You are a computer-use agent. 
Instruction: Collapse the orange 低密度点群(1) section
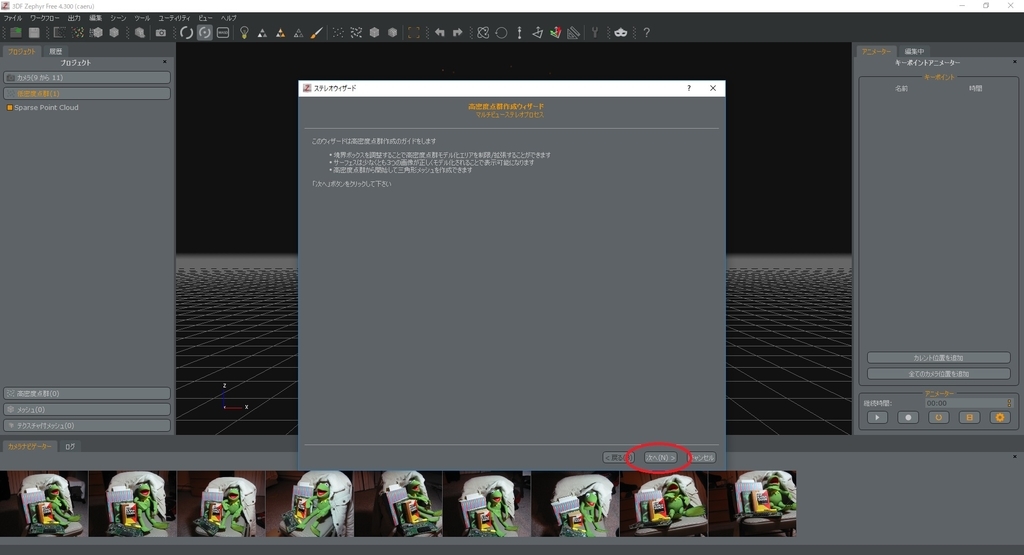pos(87,93)
